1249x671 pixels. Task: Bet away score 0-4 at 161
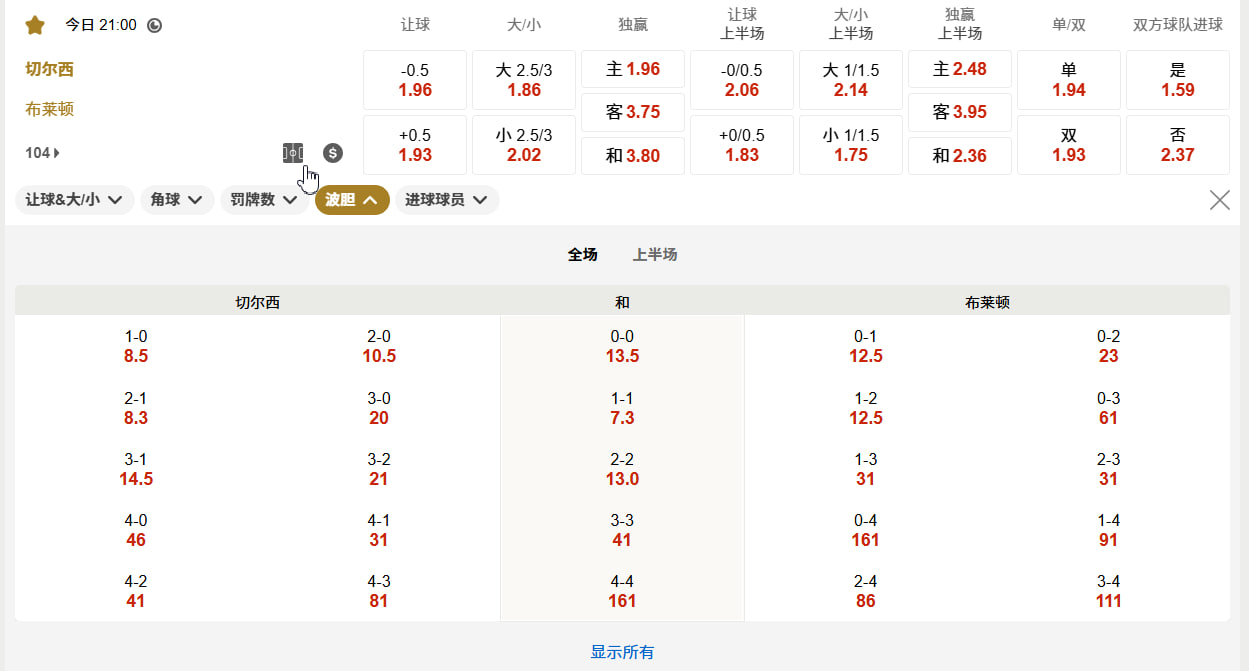pos(865,530)
